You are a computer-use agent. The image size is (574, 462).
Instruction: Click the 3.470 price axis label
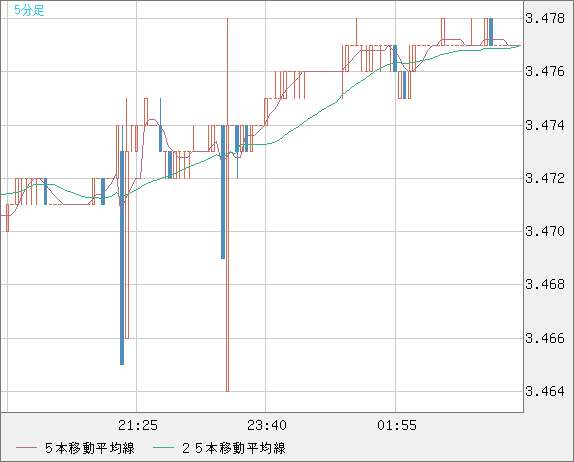(545, 231)
